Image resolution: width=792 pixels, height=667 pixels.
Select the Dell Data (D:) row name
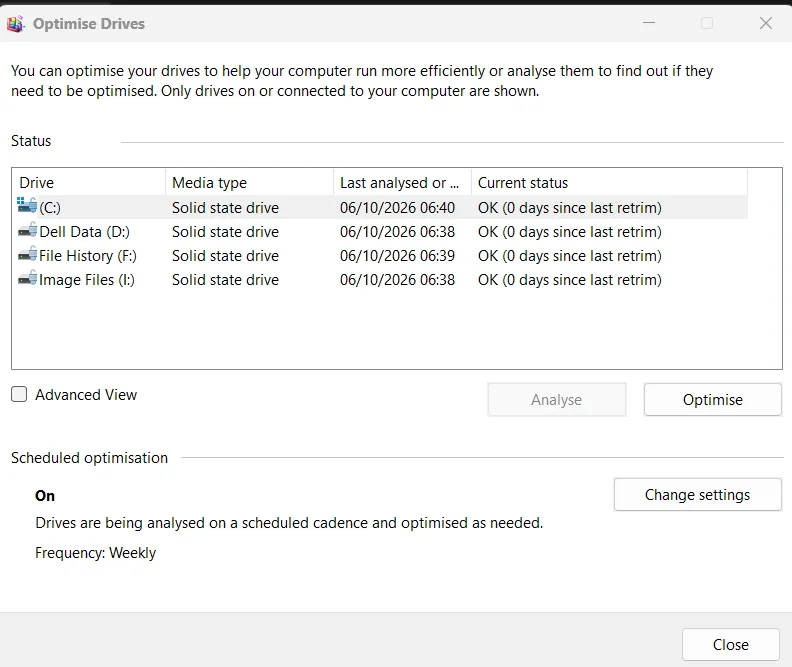(84, 232)
